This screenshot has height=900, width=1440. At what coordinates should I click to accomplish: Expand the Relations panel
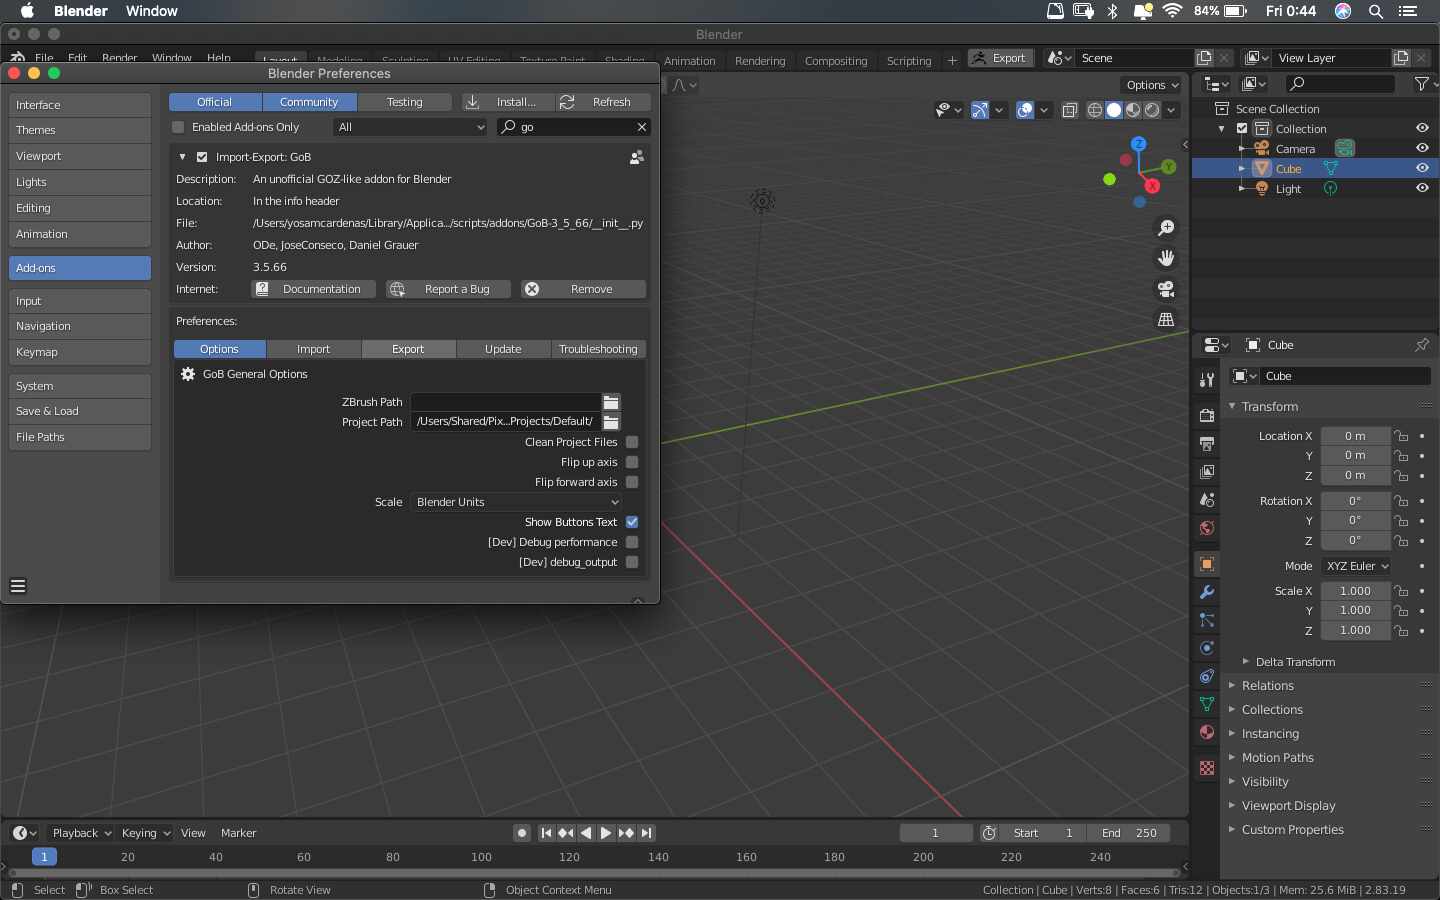click(1267, 686)
